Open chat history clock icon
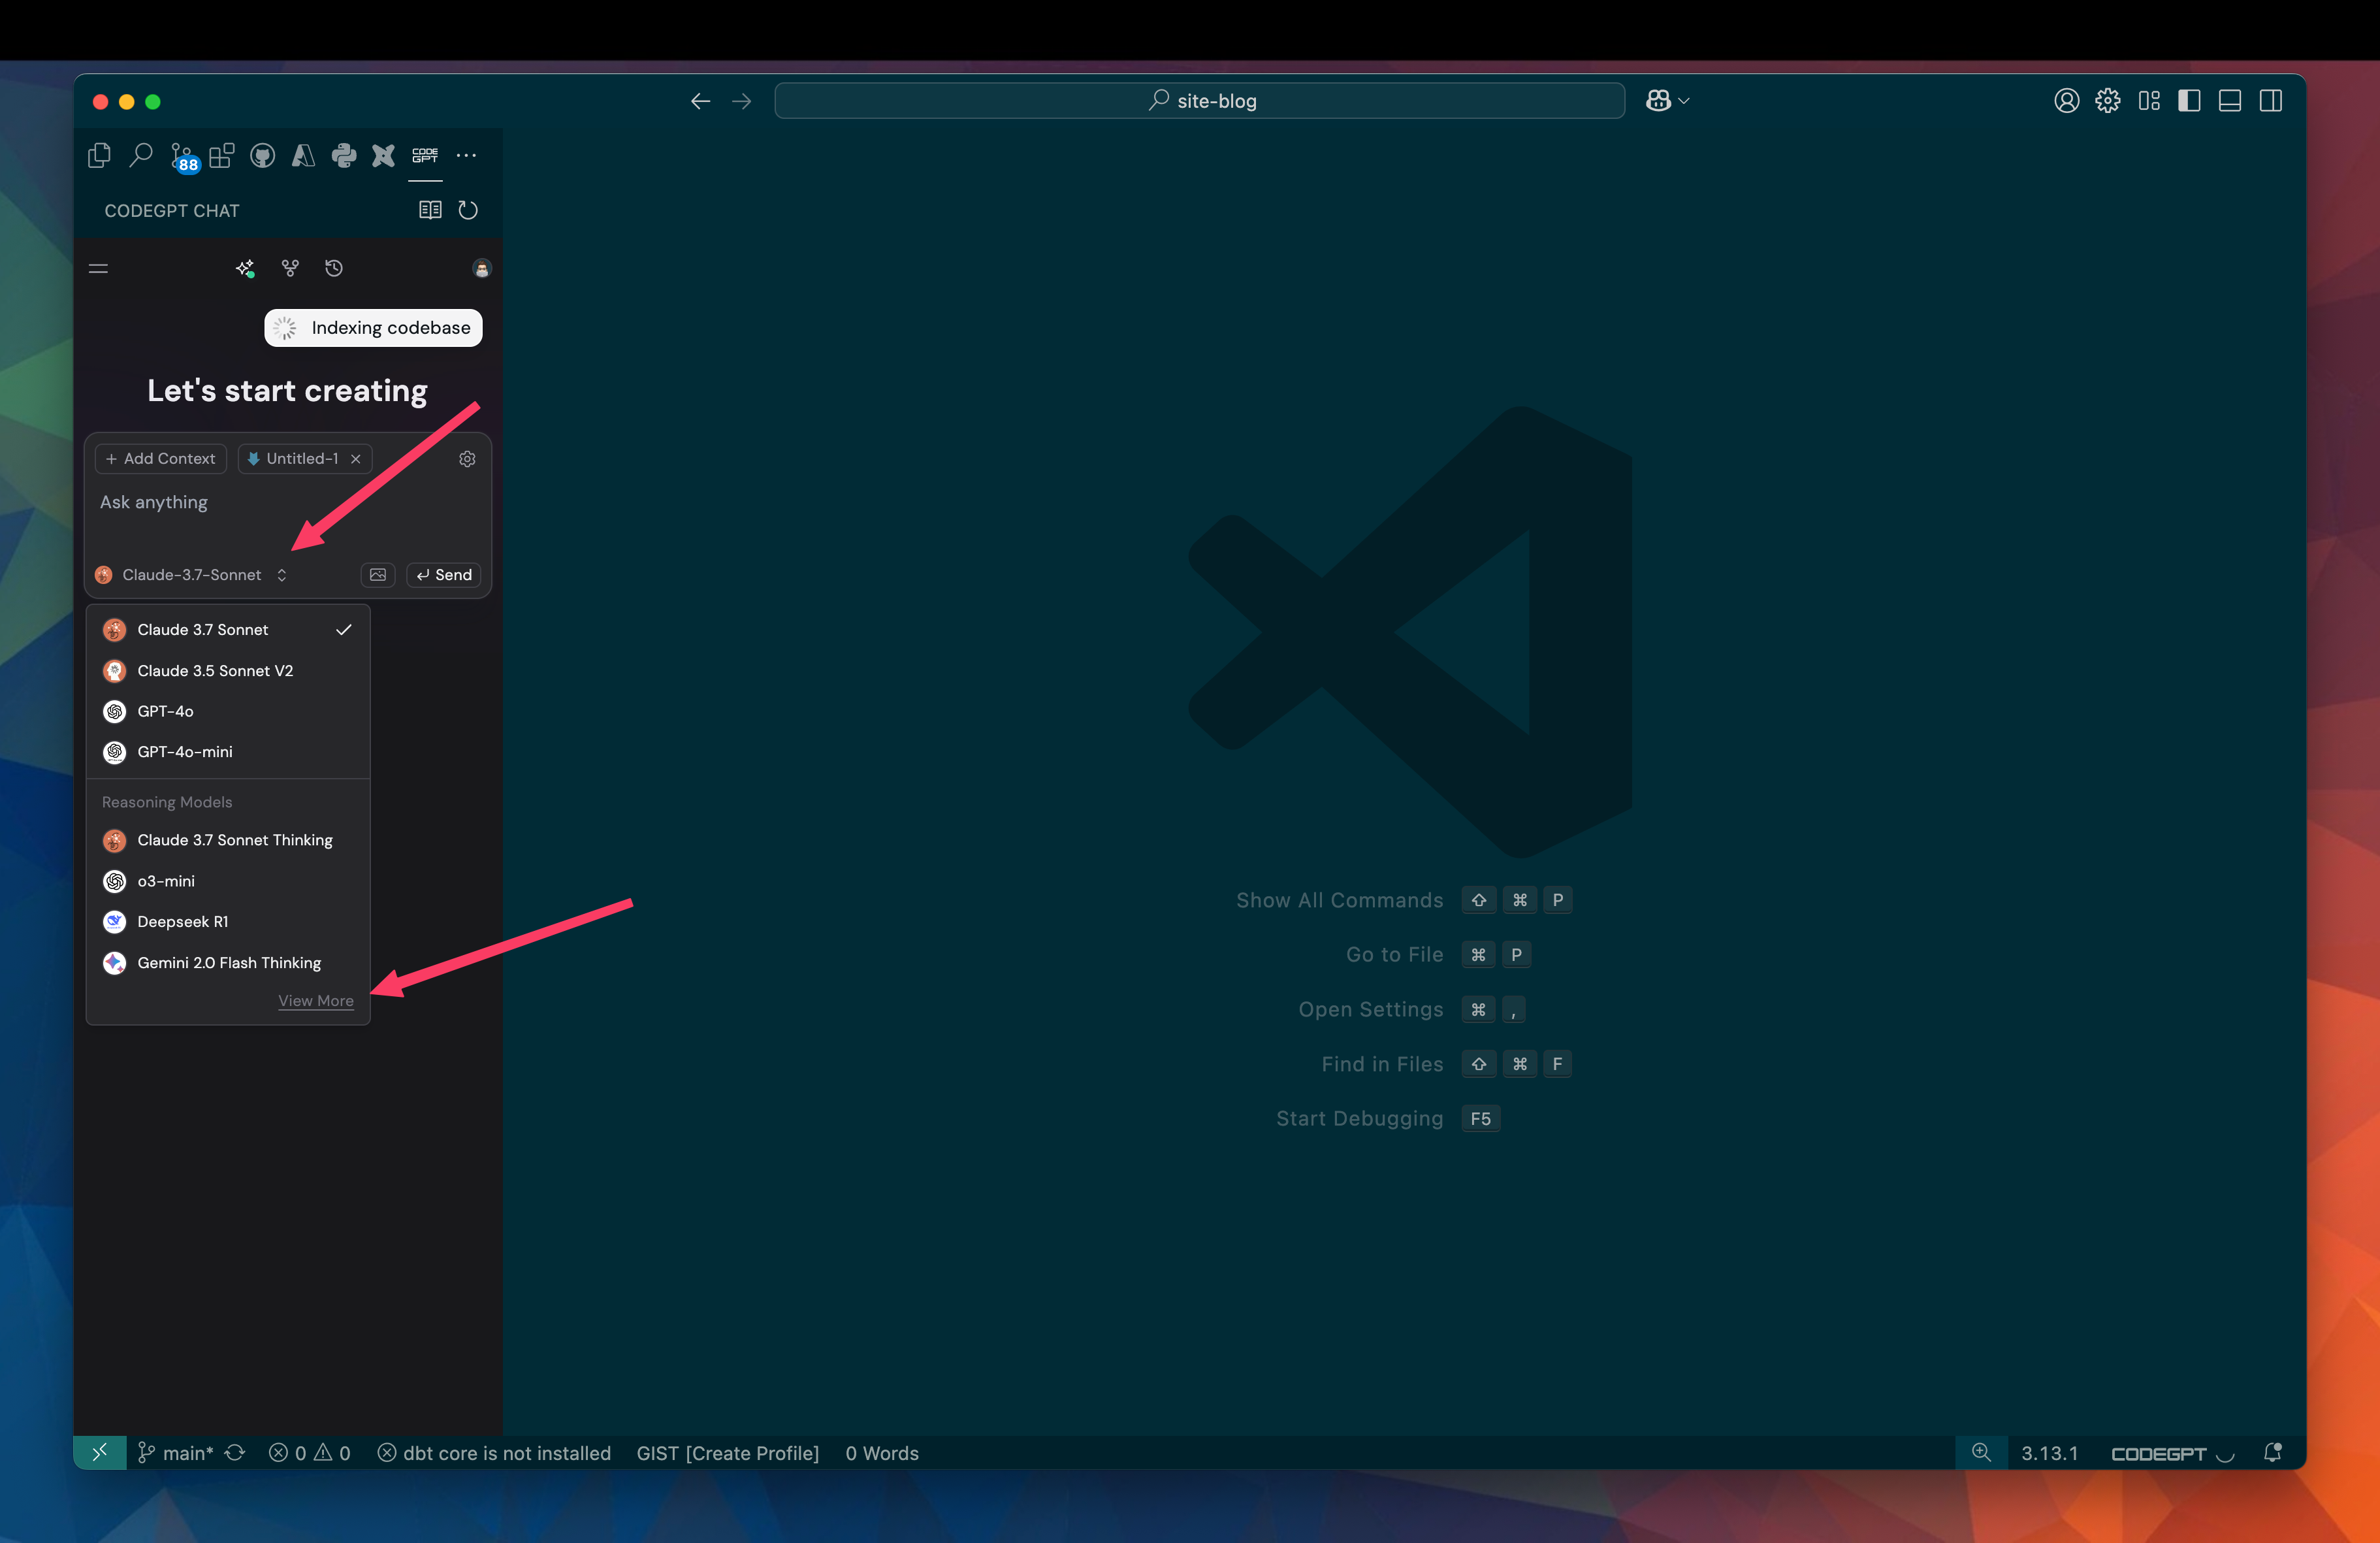The height and width of the screenshot is (1543, 2380). tap(334, 268)
